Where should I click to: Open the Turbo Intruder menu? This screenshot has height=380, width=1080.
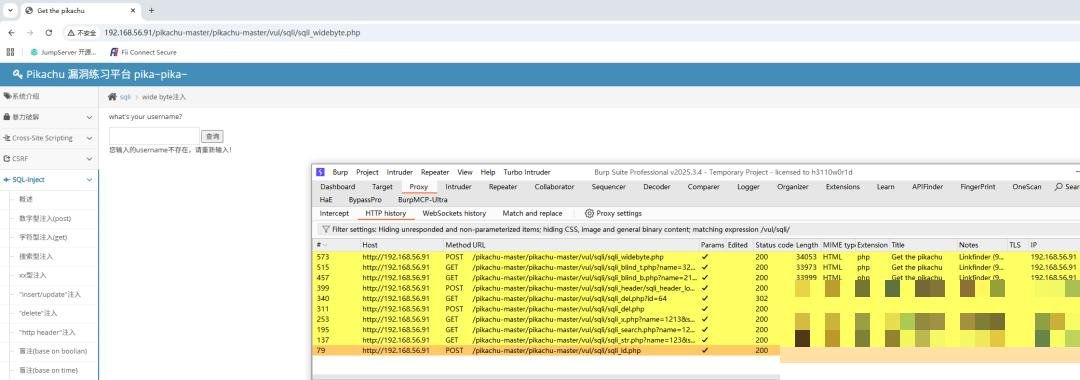click(527, 172)
